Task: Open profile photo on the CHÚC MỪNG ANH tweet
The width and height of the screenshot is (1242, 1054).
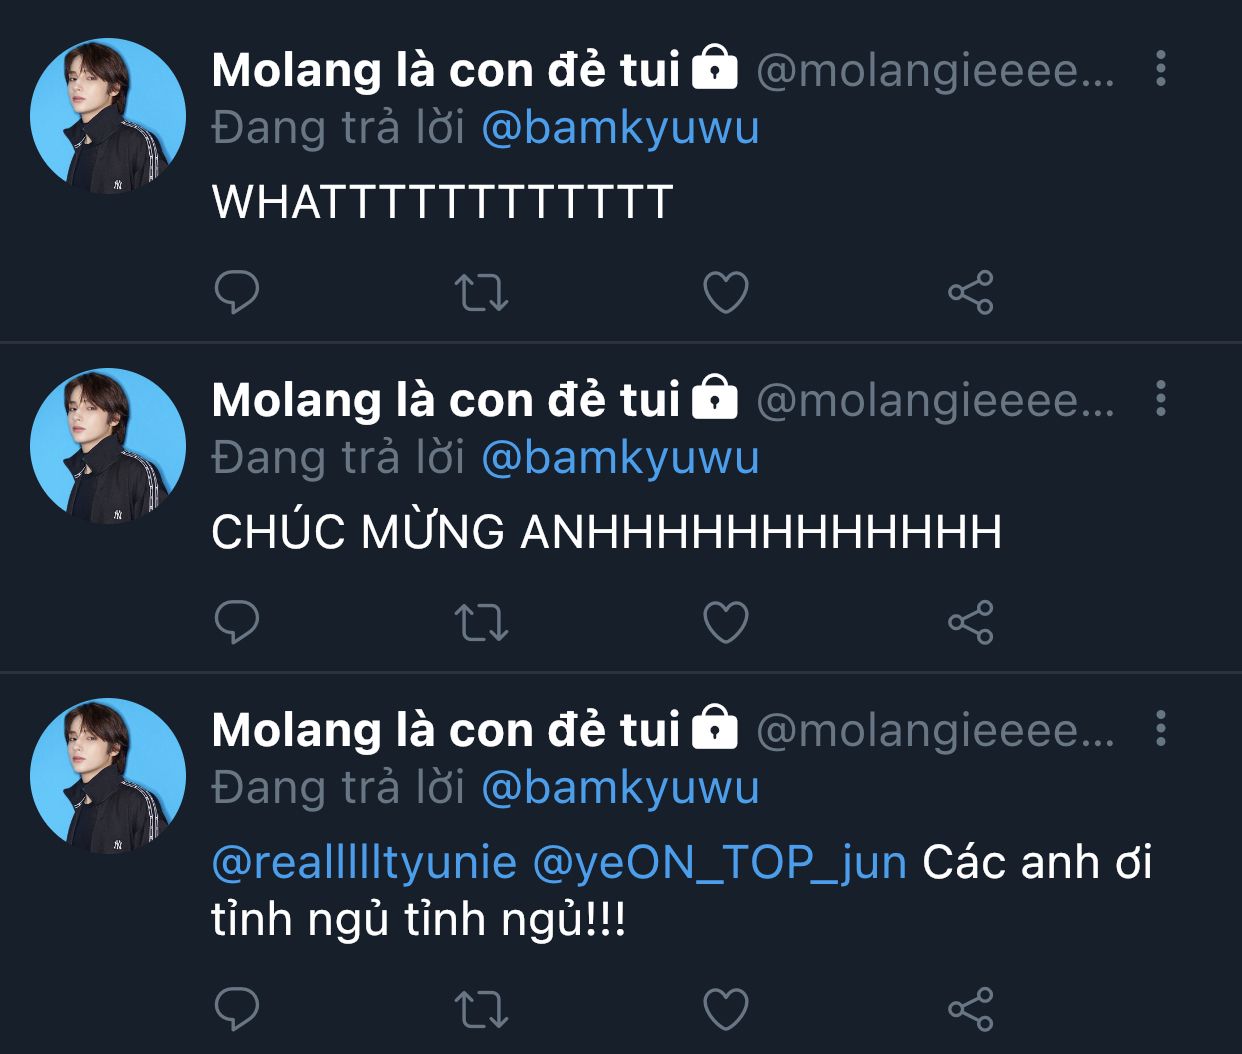Action: point(108,446)
